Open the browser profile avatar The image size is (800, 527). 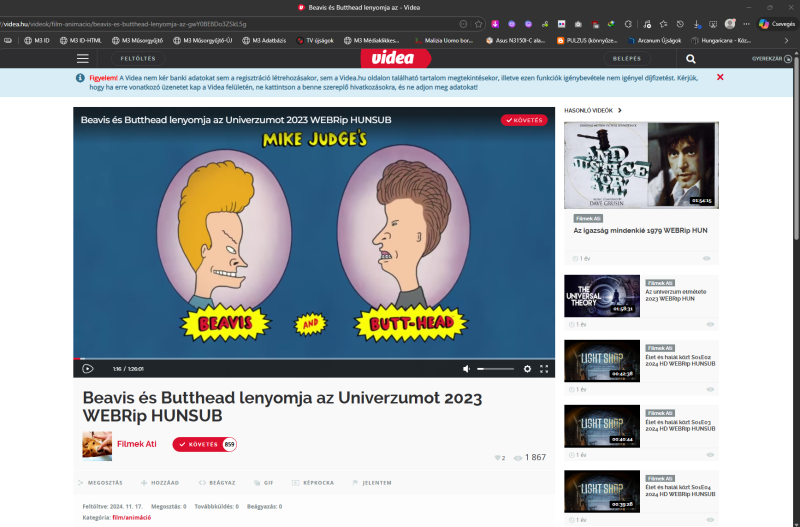click(x=730, y=24)
